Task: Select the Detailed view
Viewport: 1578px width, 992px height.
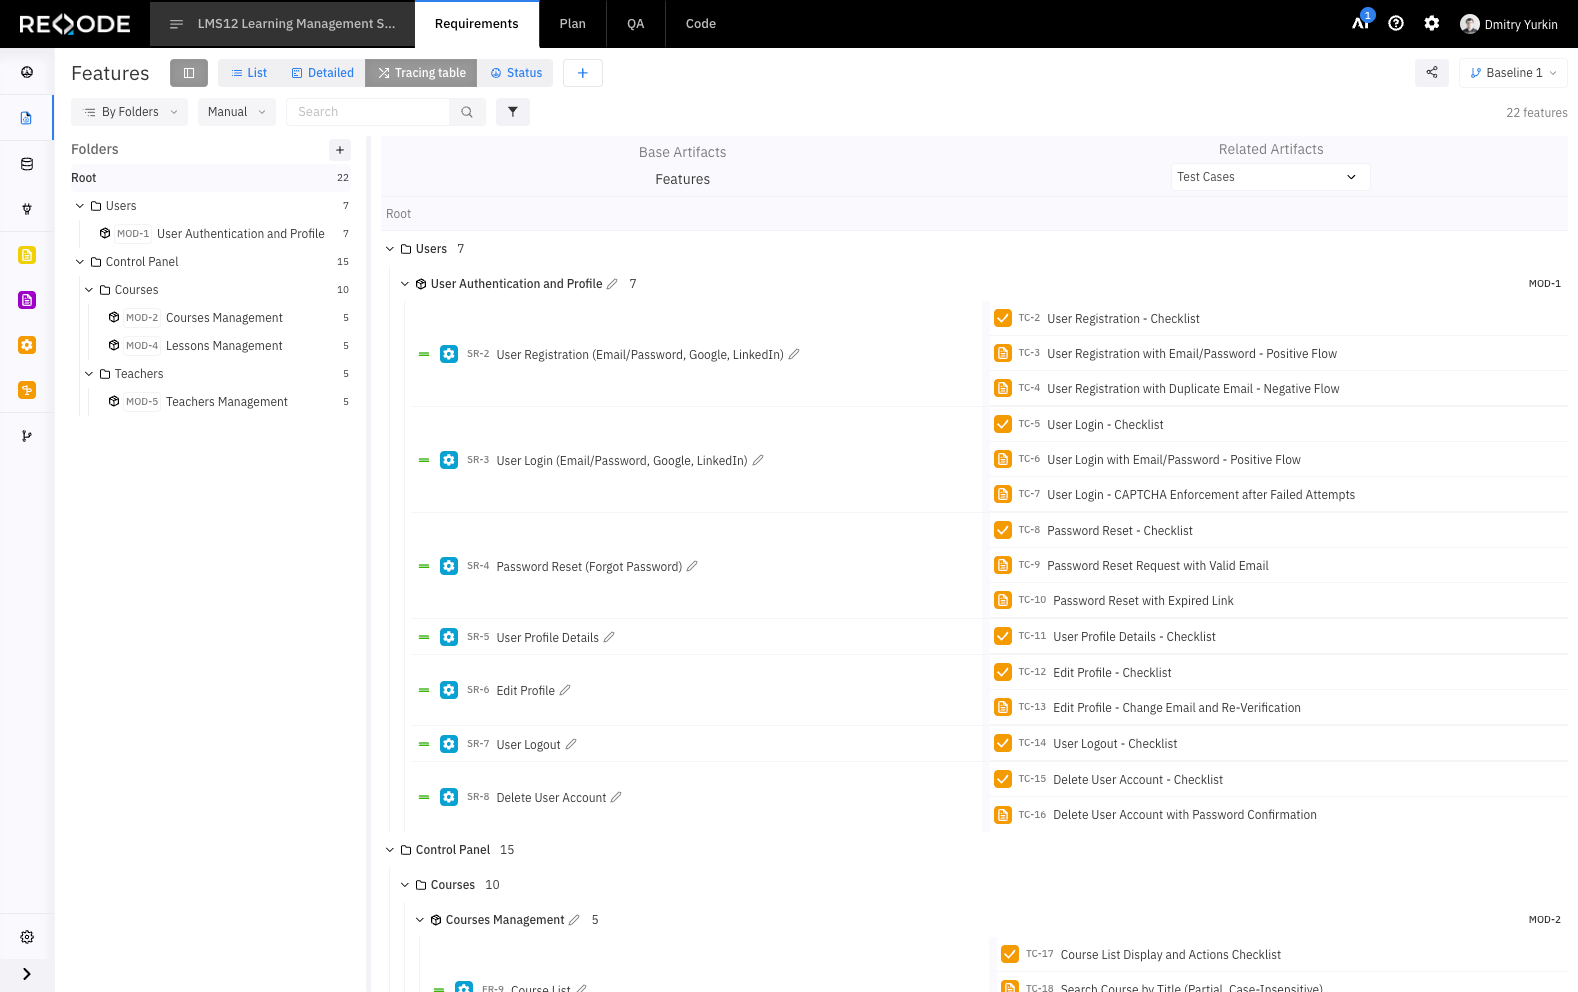Action: tap(322, 73)
